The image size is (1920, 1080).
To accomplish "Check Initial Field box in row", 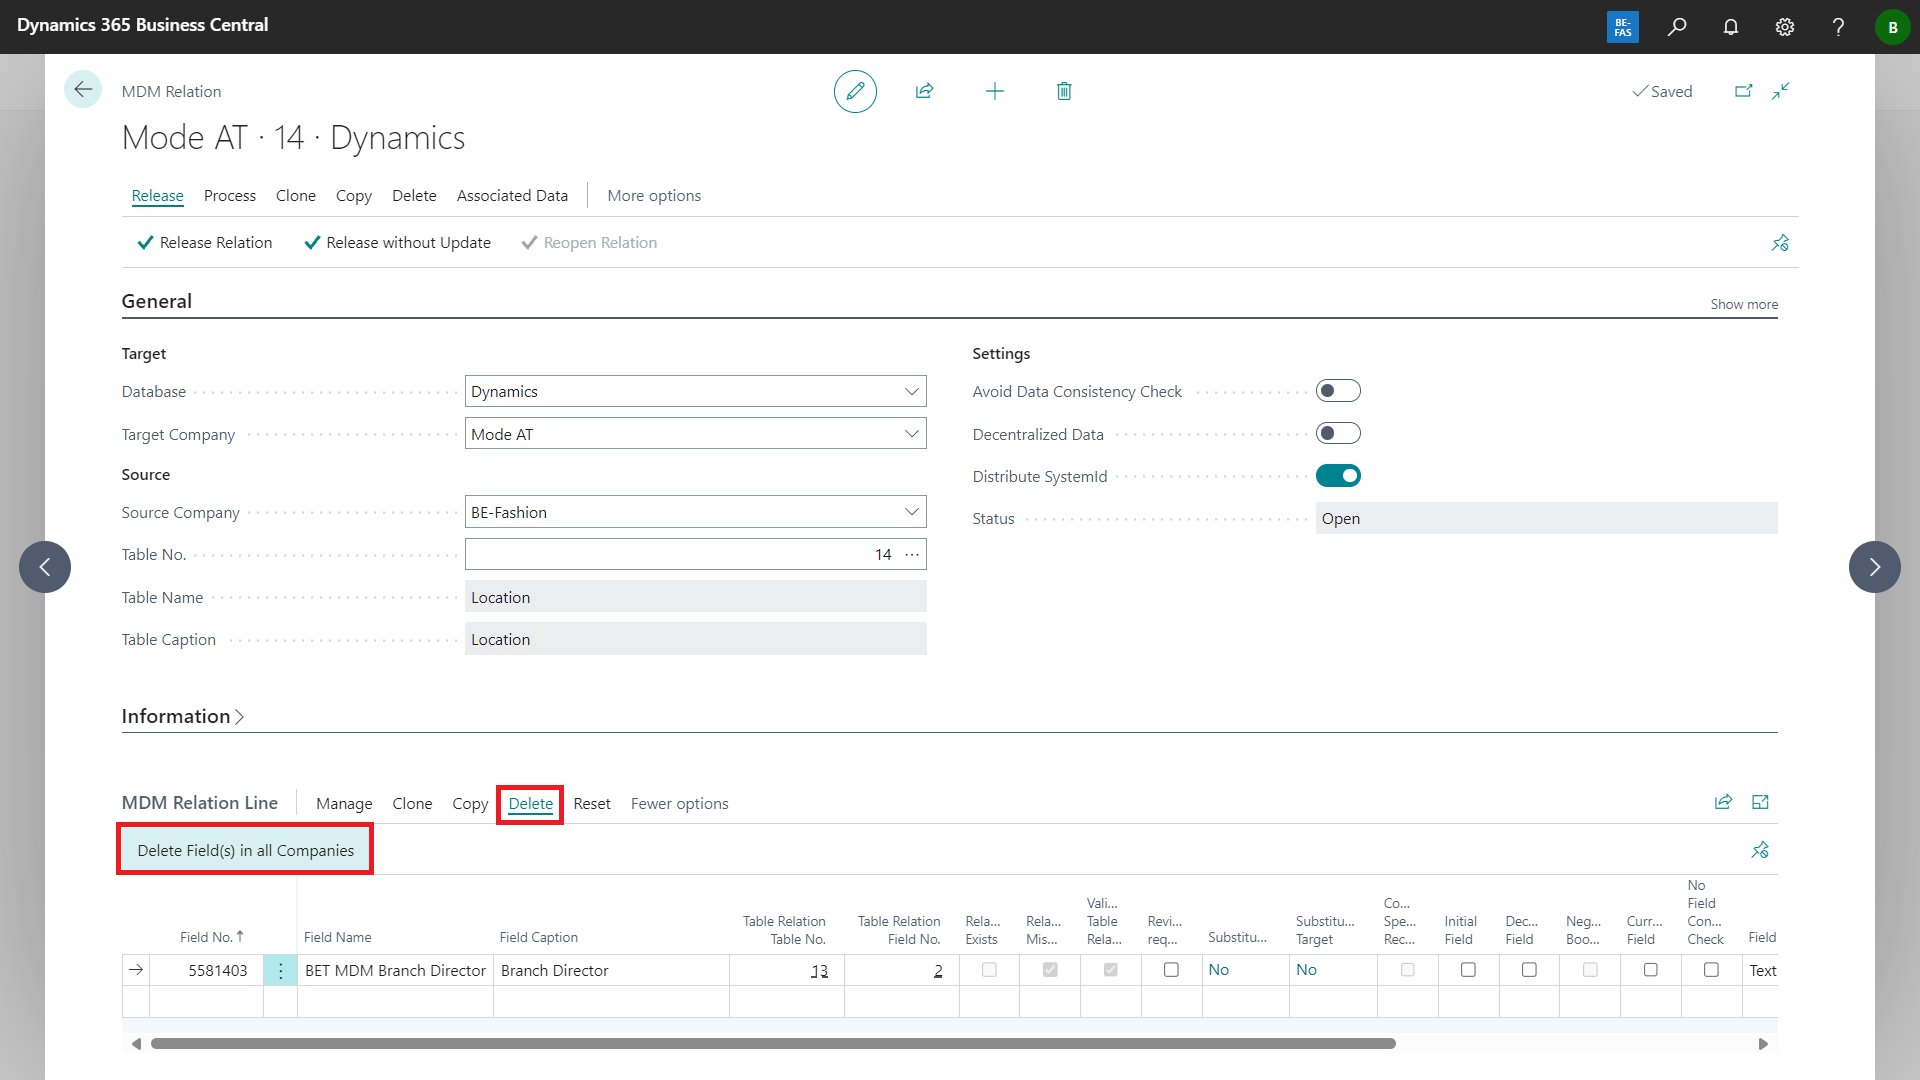I will [x=1468, y=970].
